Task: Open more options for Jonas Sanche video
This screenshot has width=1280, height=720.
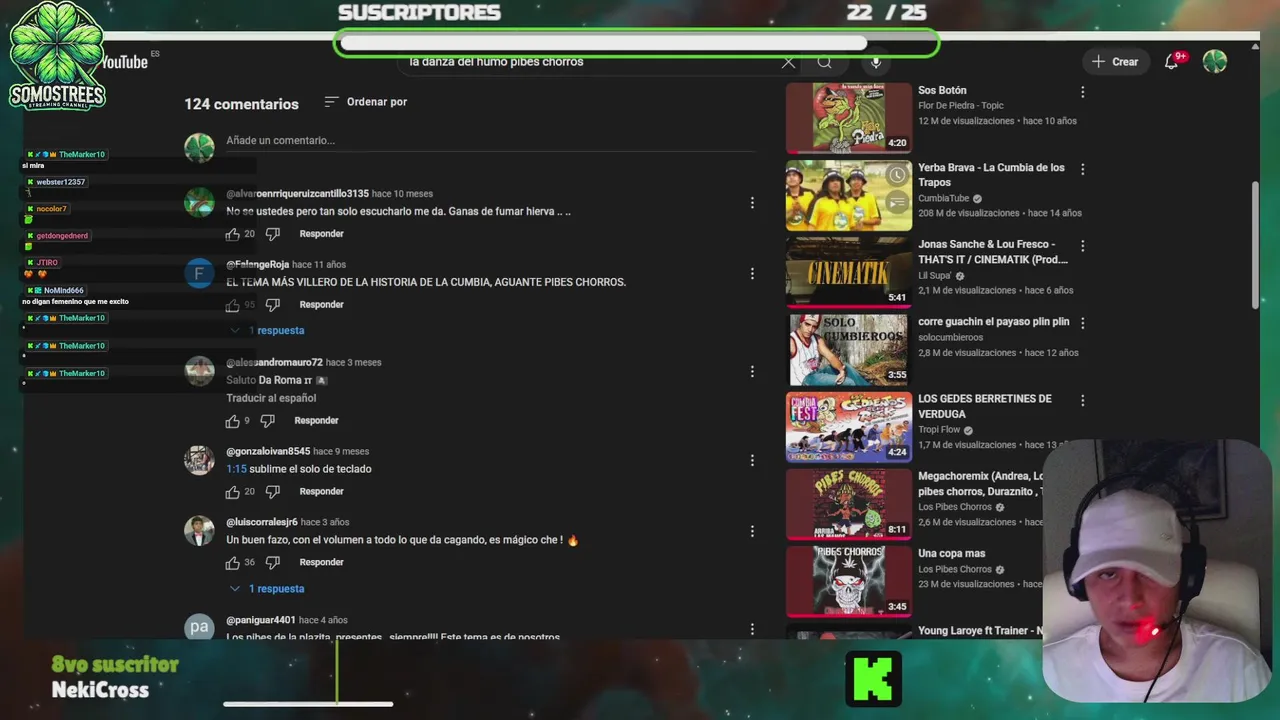Action: (x=1082, y=246)
